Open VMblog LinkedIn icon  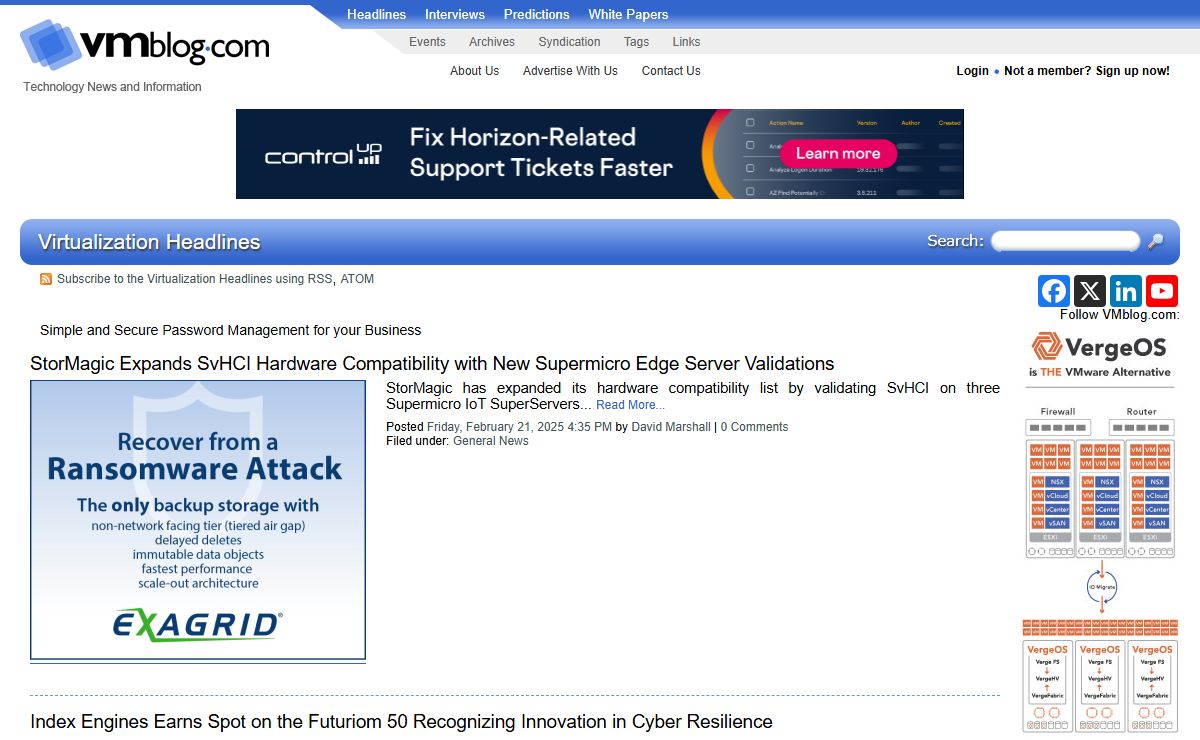[x=1126, y=291]
